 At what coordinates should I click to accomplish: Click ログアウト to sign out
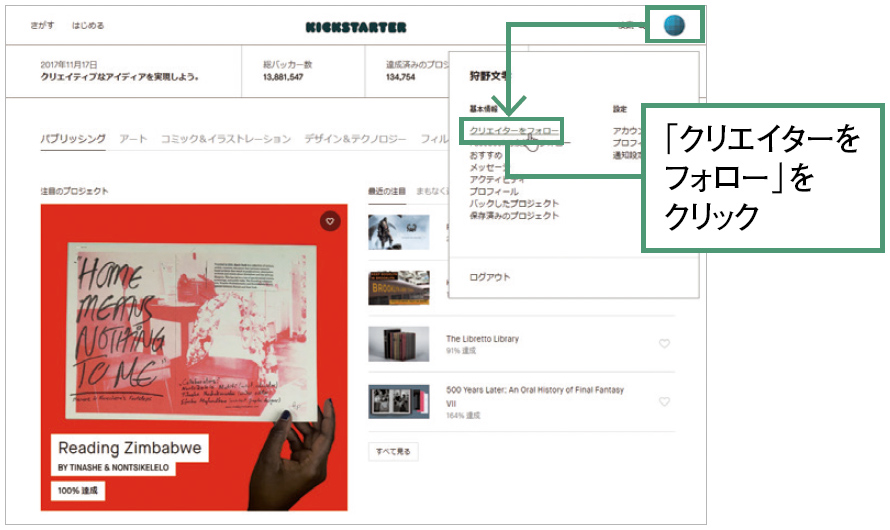(490, 277)
